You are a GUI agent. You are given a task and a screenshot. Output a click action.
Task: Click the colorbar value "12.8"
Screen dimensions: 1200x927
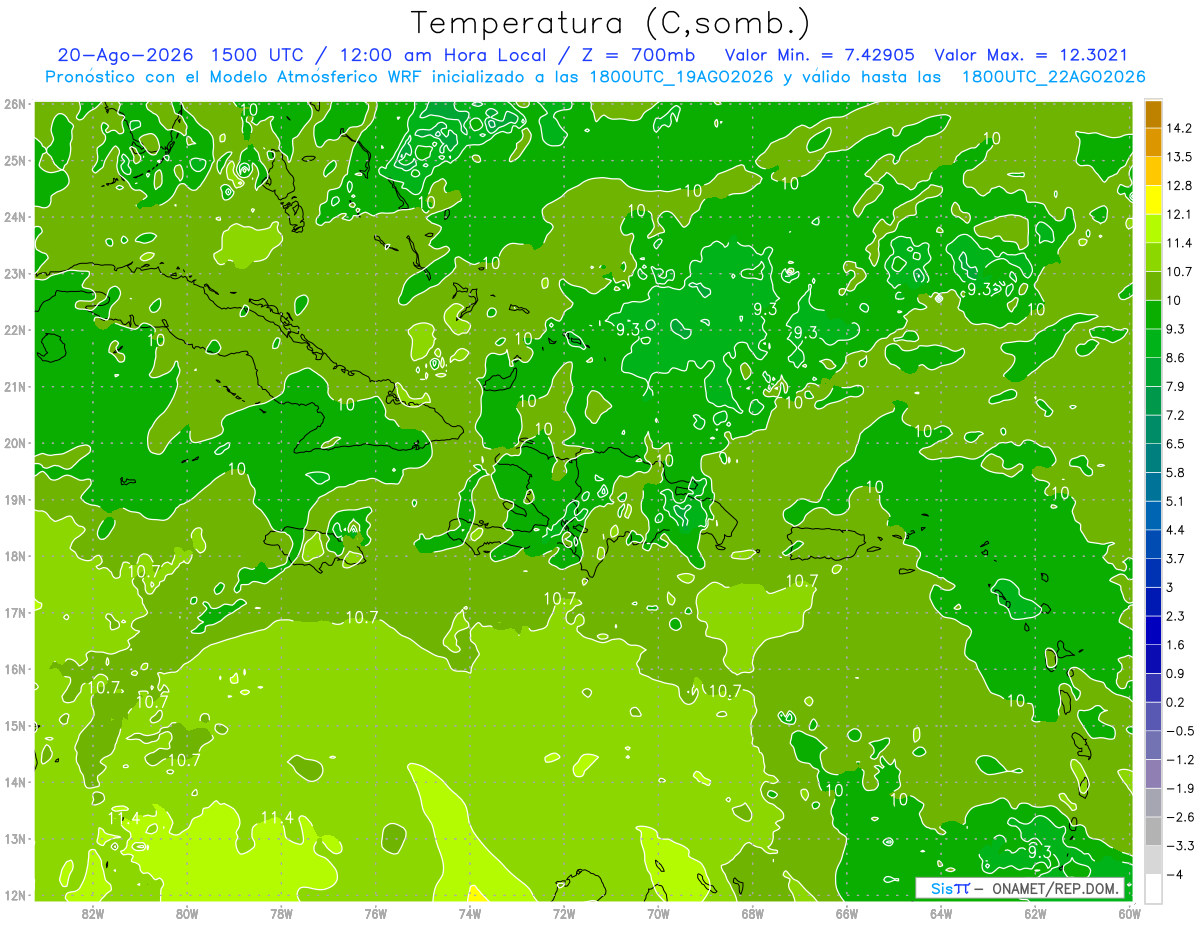pos(1179,186)
